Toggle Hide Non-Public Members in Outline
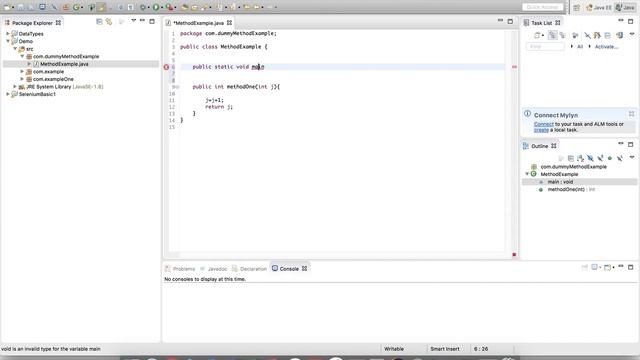Image resolution: width=640 pixels, height=360 pixels. tap(610, 158)
